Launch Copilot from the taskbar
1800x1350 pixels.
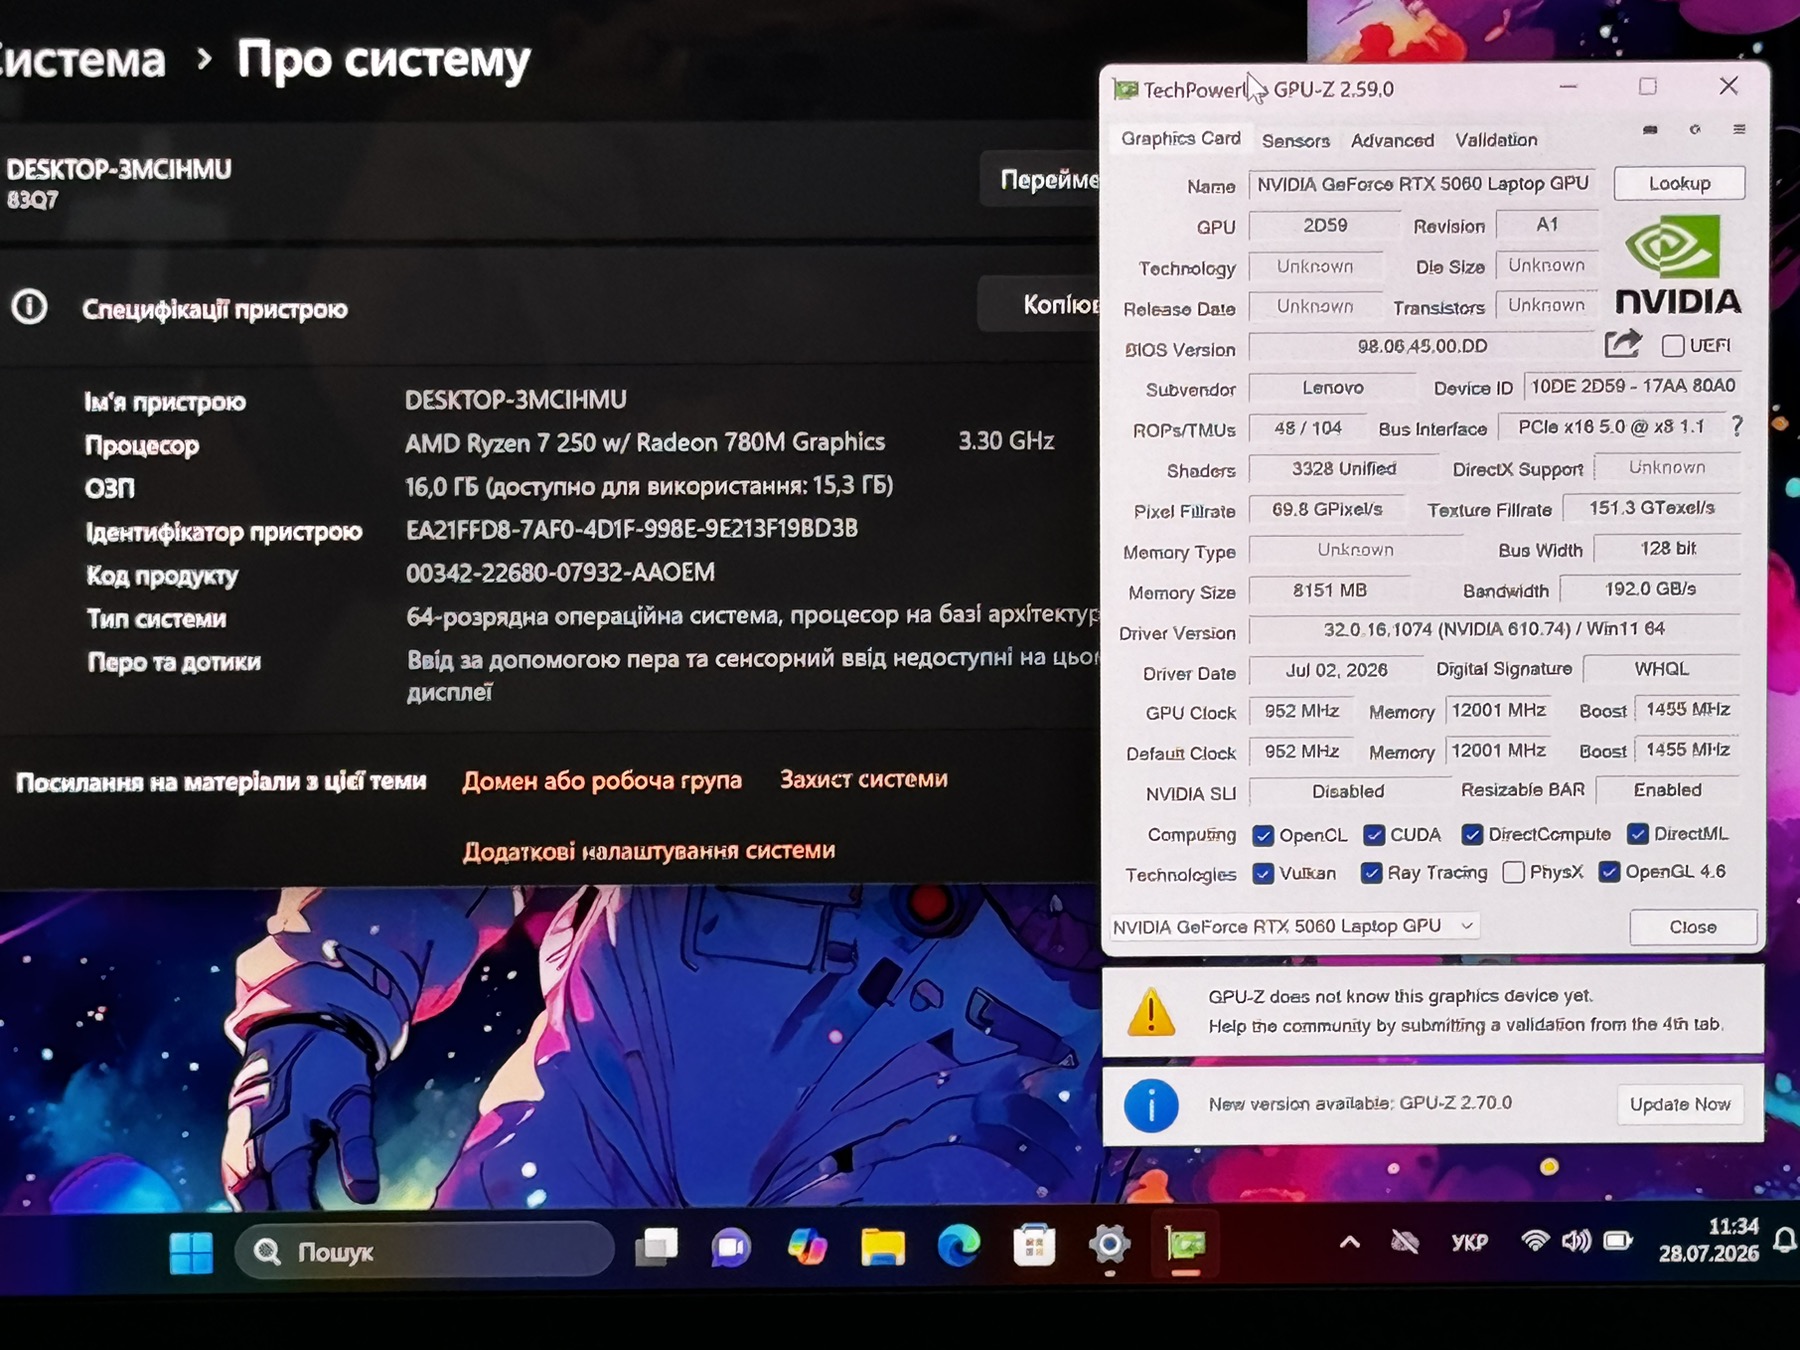pyautogui.click(x=807, y=1247)
